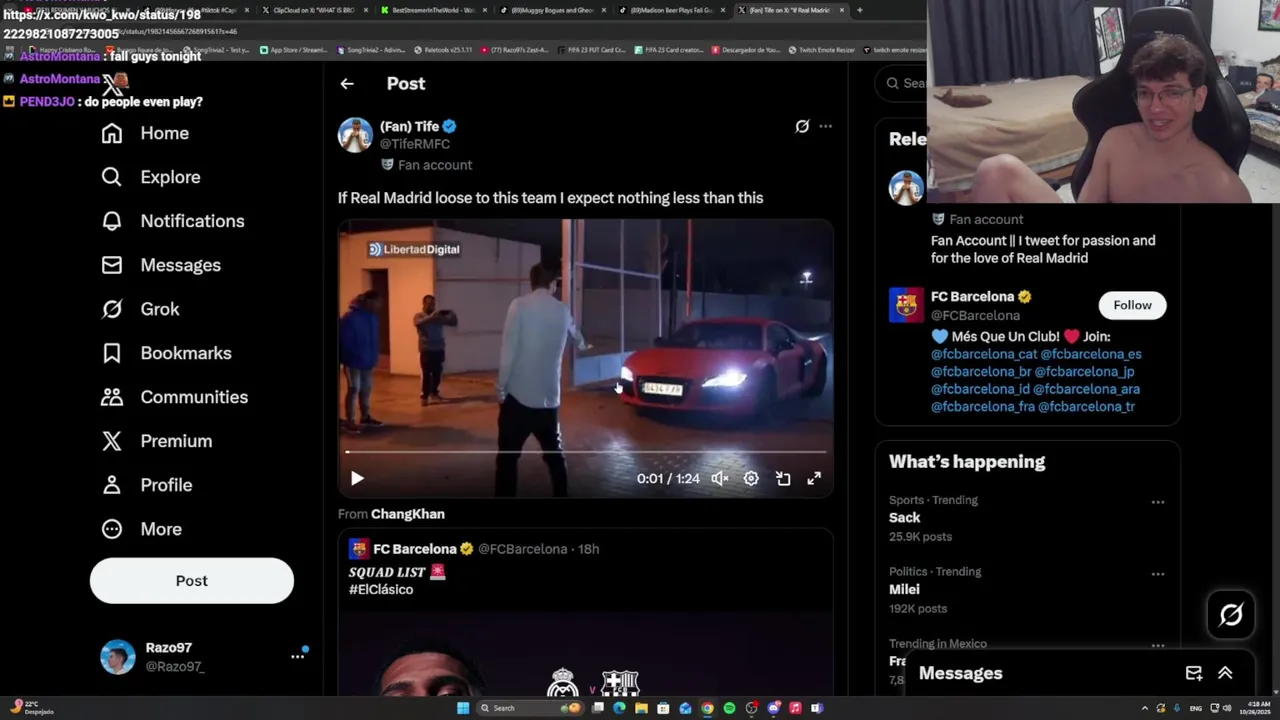The width and height of the screenshot is (1280, 720).
Task: Open Notifications from sidebar
Action: [173, 221]
